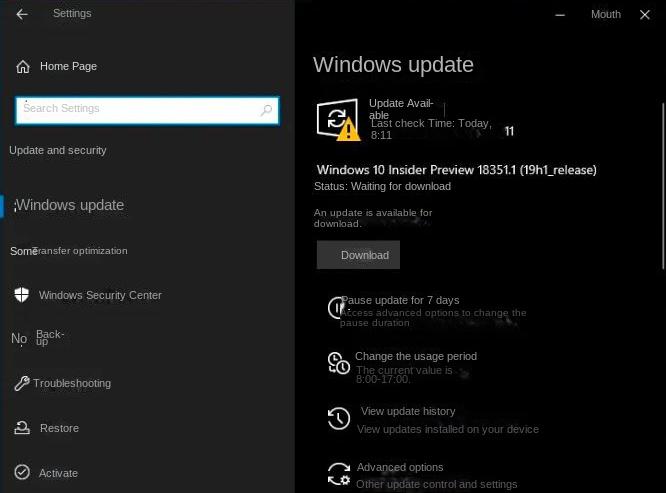The image size is (666, 493).
Task: Open Advanced options link
Action: [400, 467]
